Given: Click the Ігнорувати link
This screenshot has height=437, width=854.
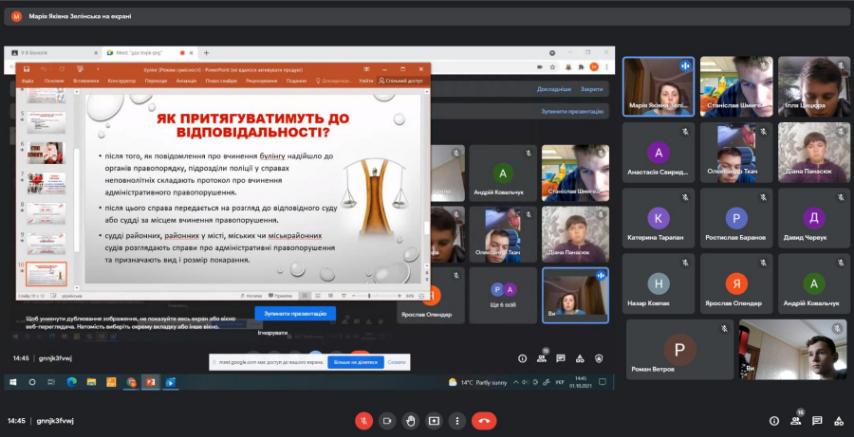Looking at the screenshot, I should coord(273,332).
